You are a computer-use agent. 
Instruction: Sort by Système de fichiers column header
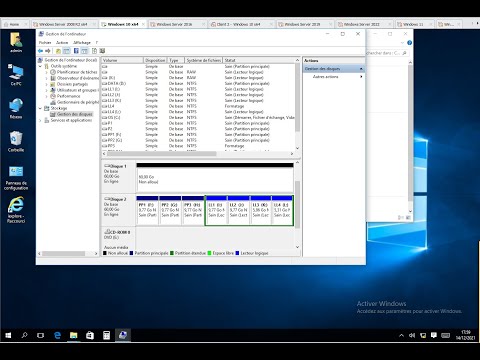click(203, 60)
